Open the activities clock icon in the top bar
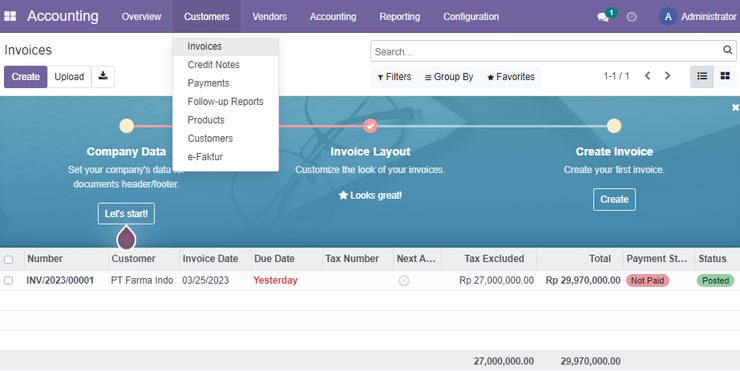The image size is (740, 371). [631, 17]
